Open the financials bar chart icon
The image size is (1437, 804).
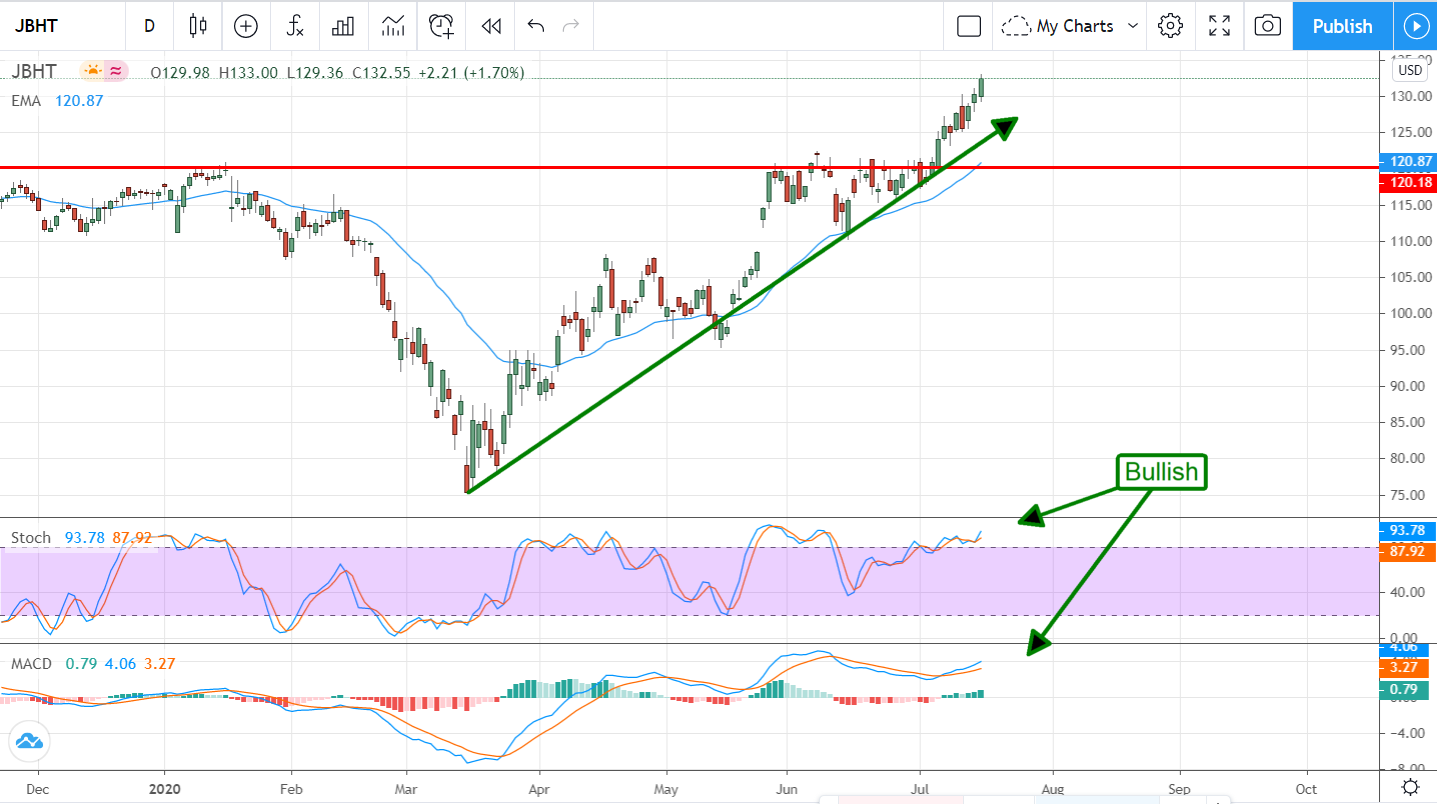343,26
